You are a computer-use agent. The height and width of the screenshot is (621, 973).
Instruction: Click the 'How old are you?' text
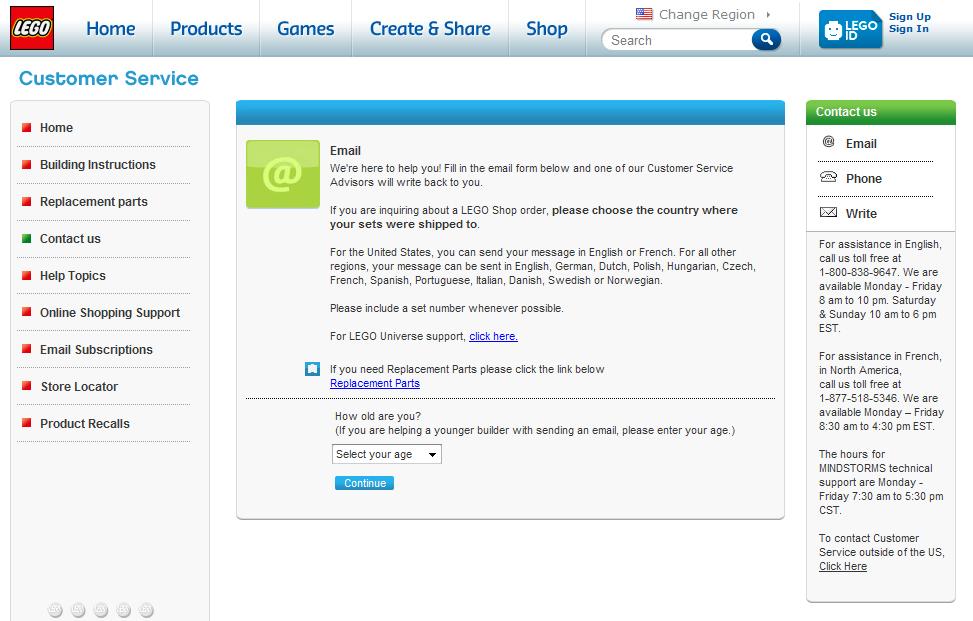378,416
